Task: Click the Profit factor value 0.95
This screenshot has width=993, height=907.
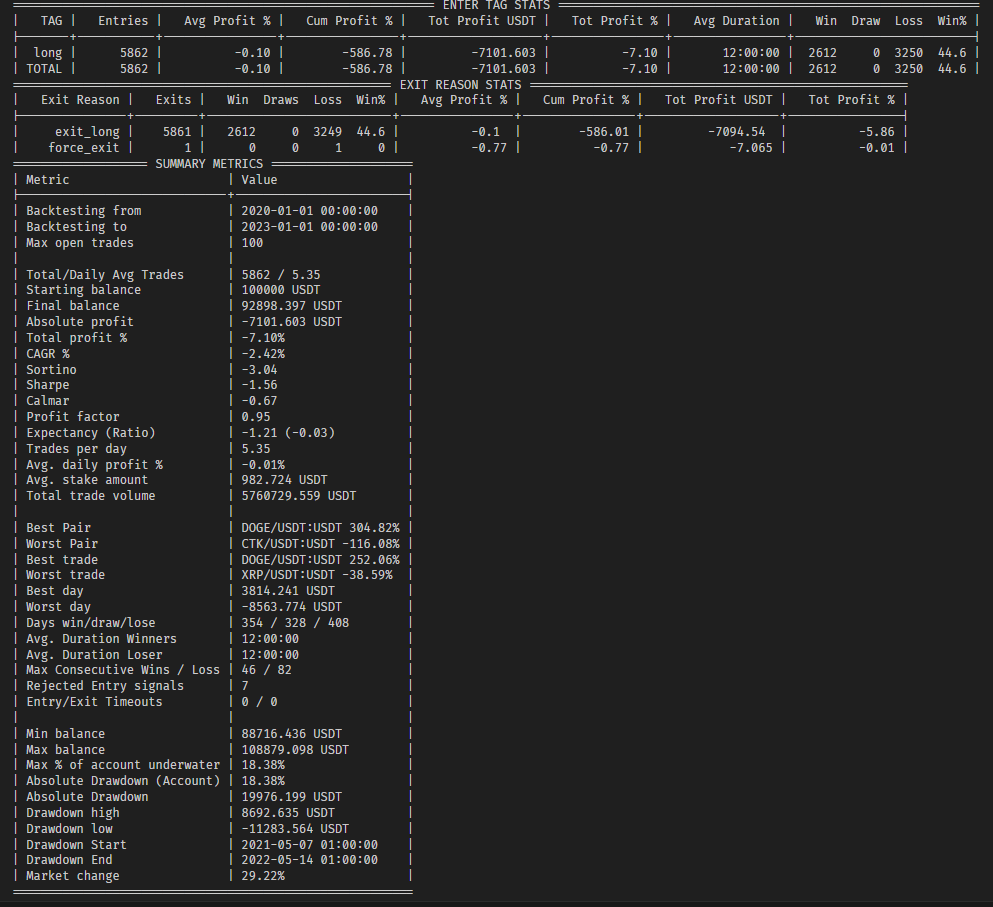Action: pyautogui.click(x=256, y=417)
